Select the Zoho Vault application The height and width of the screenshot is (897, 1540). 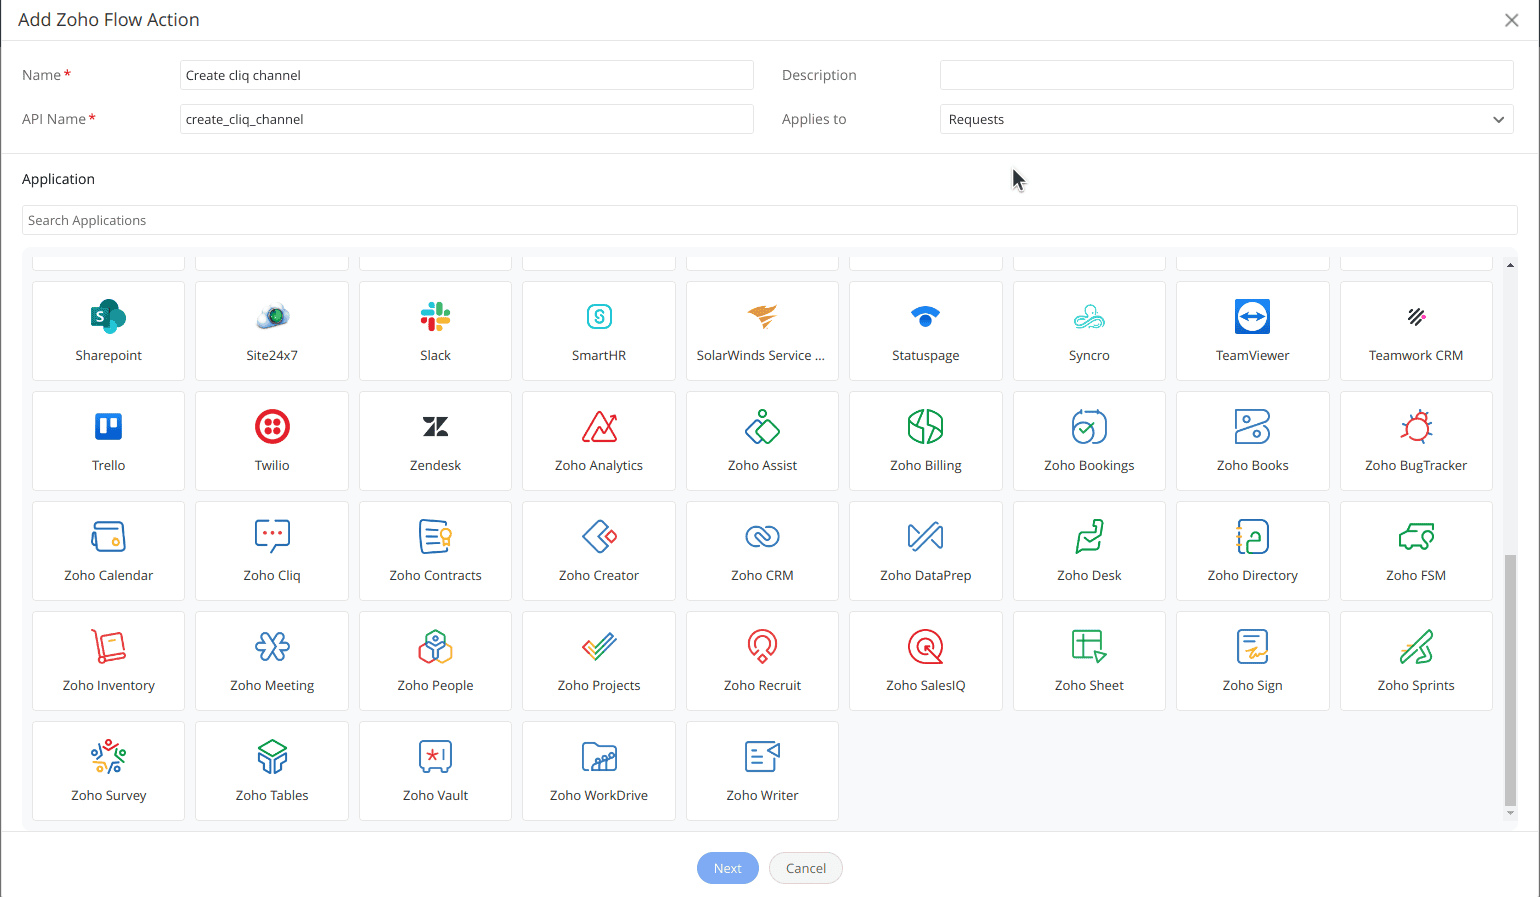(435, 771)
